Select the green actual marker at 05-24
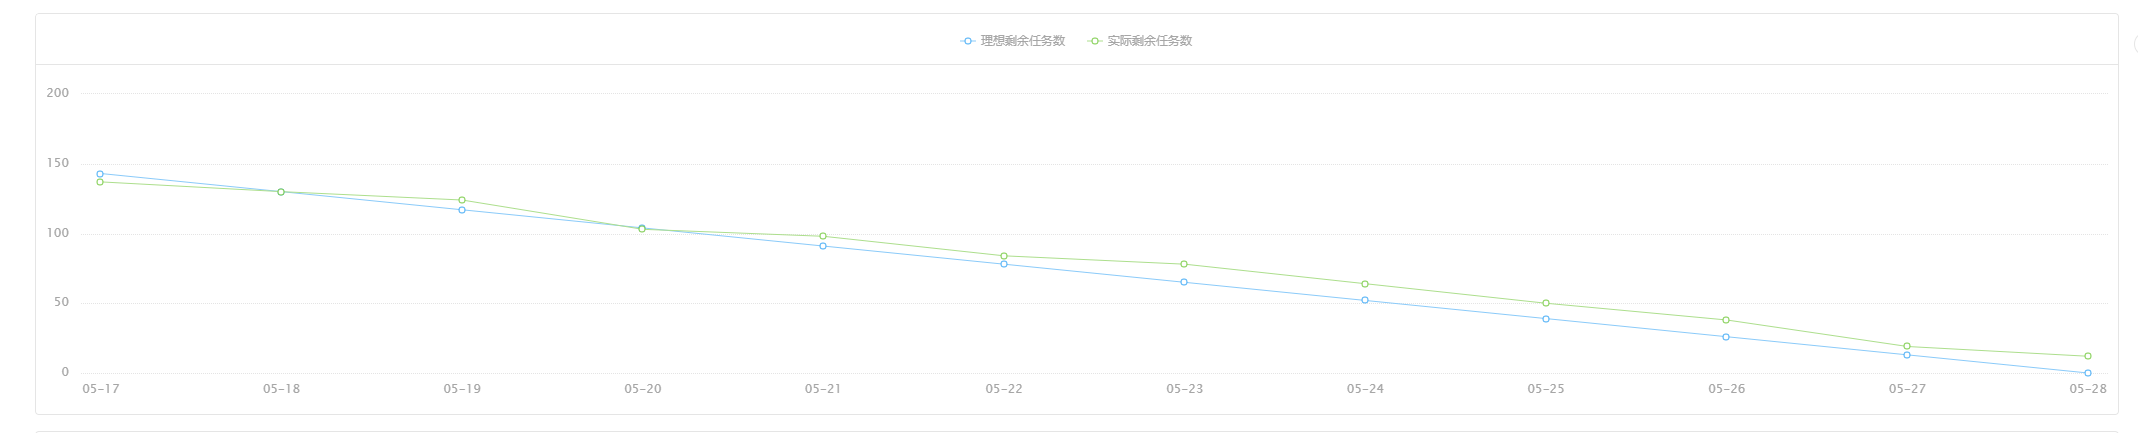This screenshot has height=433, width=2138. 1365,284
